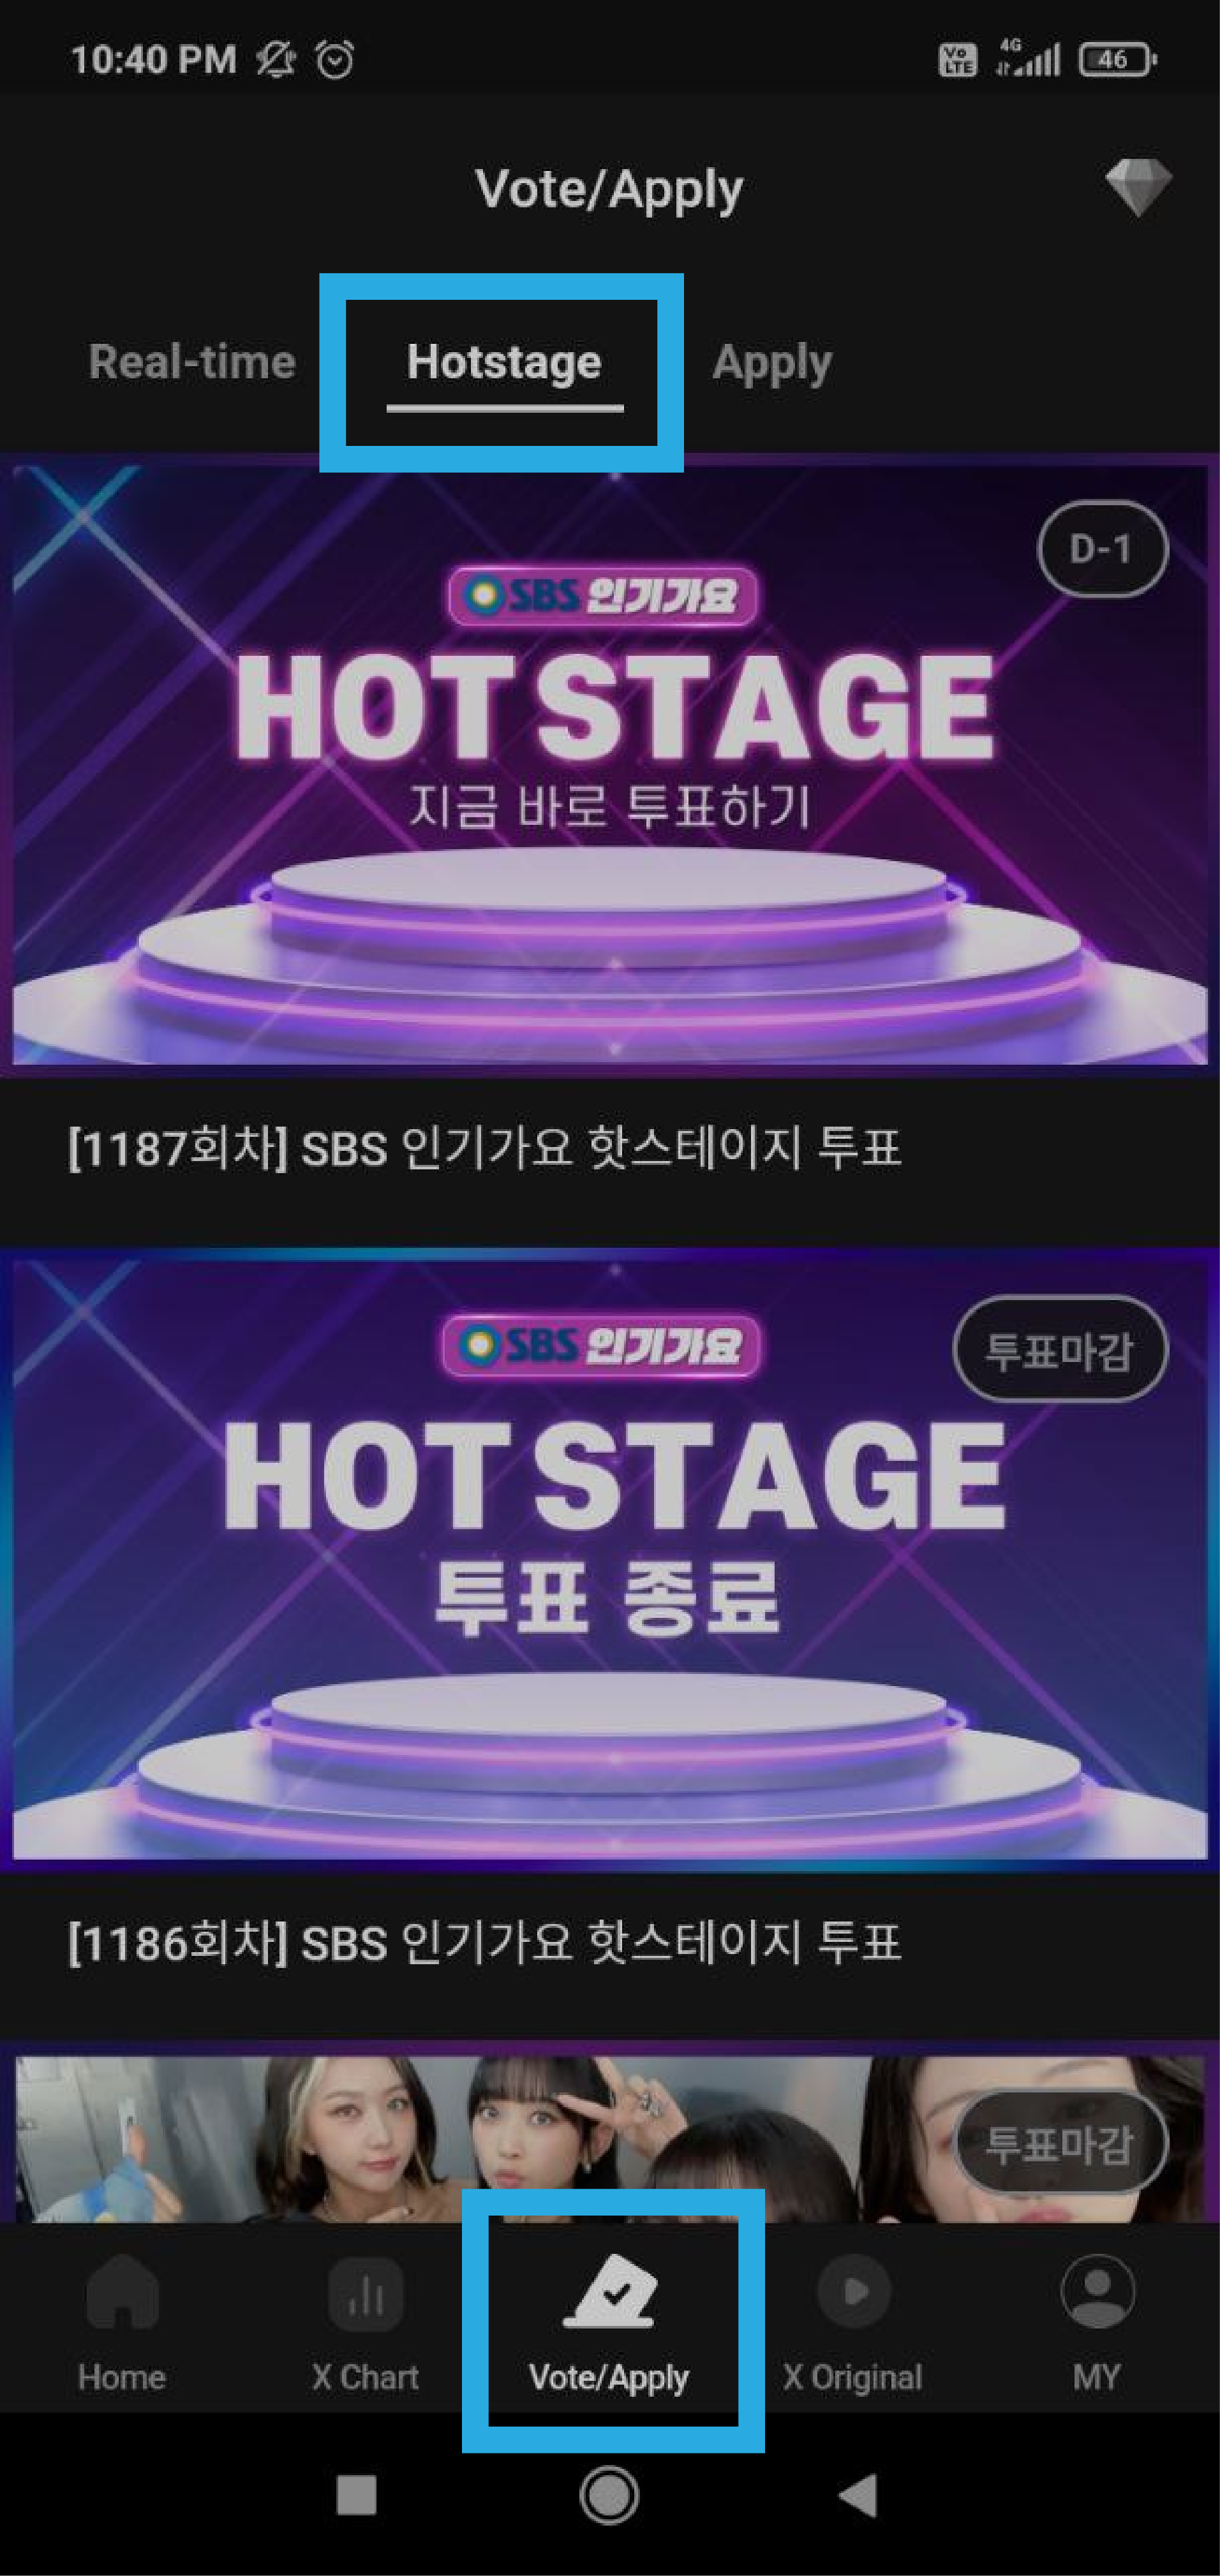The width and height of the screenshot is (1220, 2576).
Task: Open the ended Hot Stage 투표 종료 banner
Action: (610, 1560)
